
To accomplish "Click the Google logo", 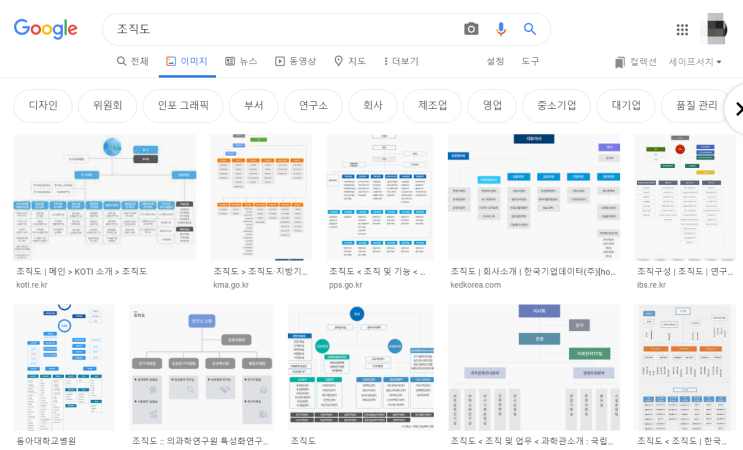I will (45, 29).
